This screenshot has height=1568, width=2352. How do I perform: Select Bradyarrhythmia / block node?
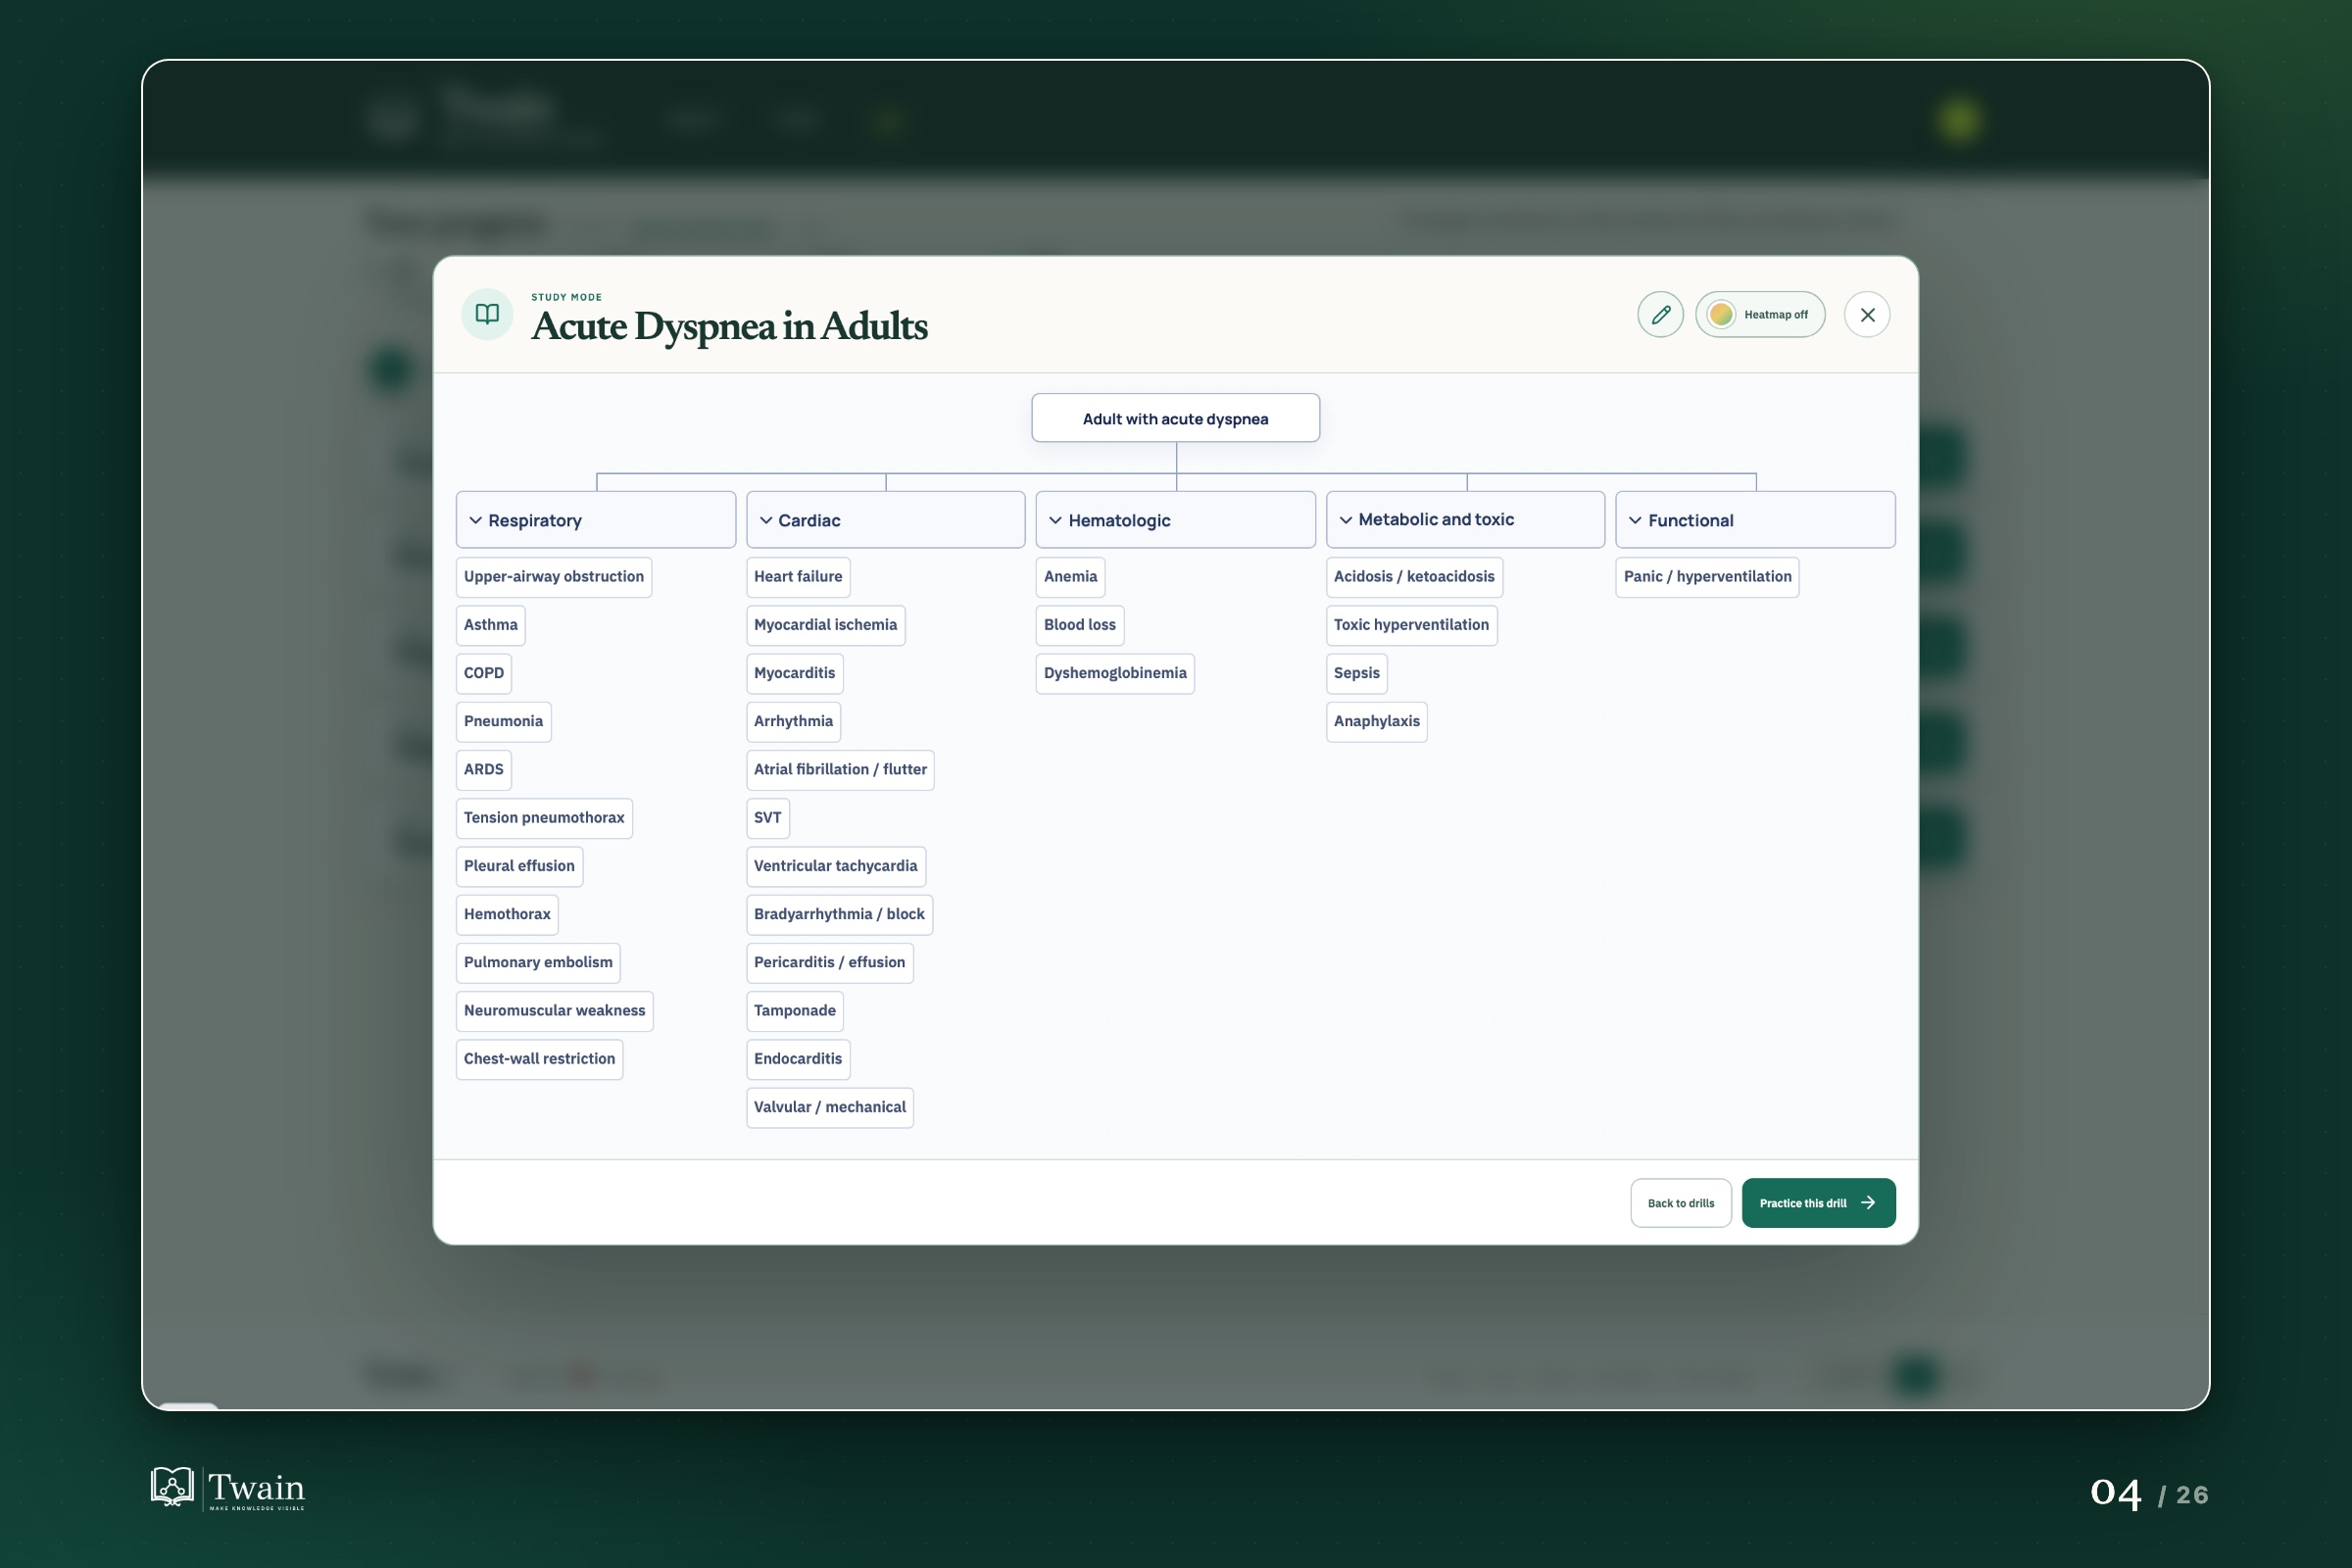pos(840,914)
